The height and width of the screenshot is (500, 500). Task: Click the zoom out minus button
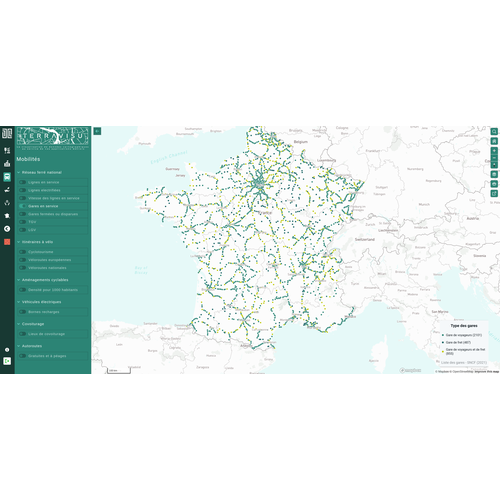[494, 158]
